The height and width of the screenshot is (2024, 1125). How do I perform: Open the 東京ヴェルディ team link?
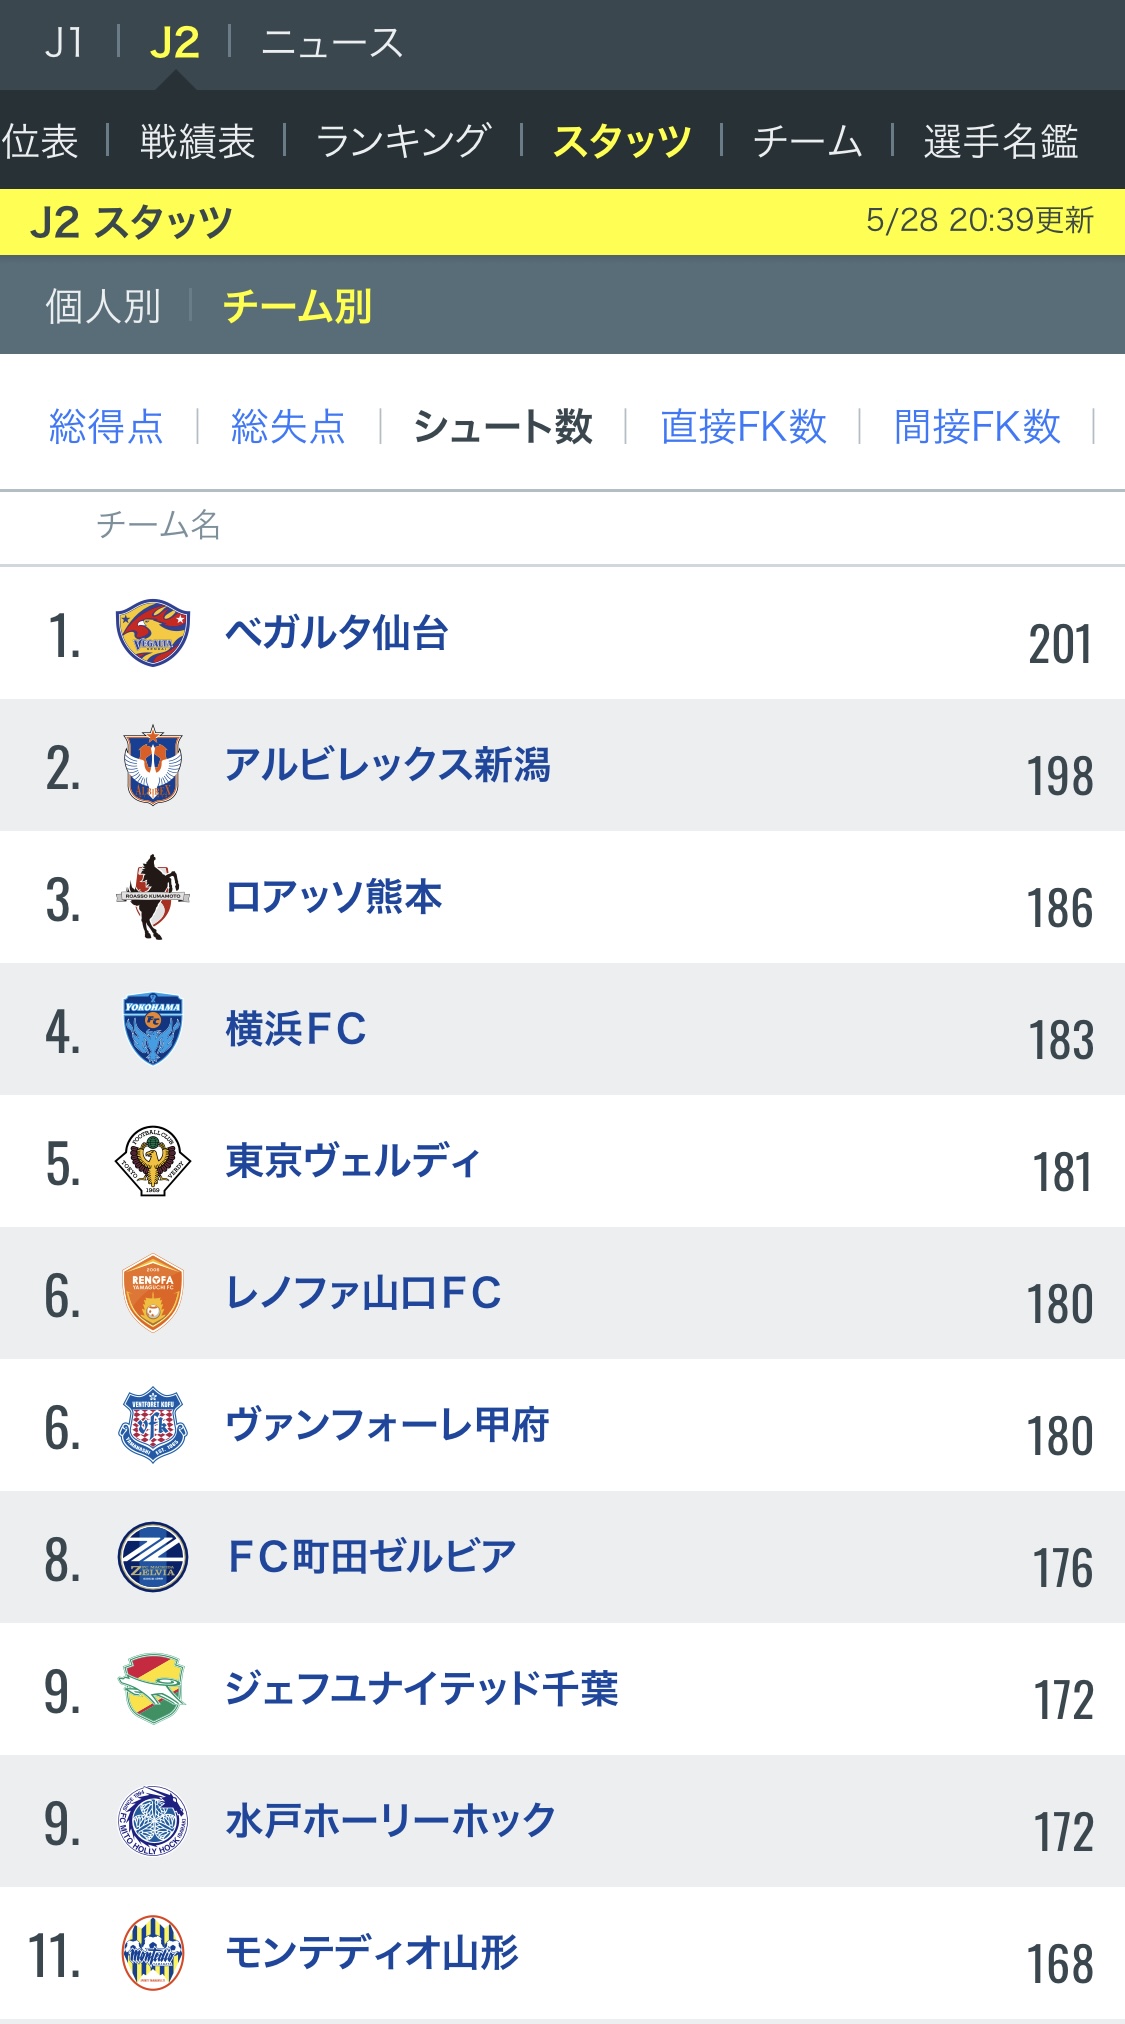[x=352, y=1161]
